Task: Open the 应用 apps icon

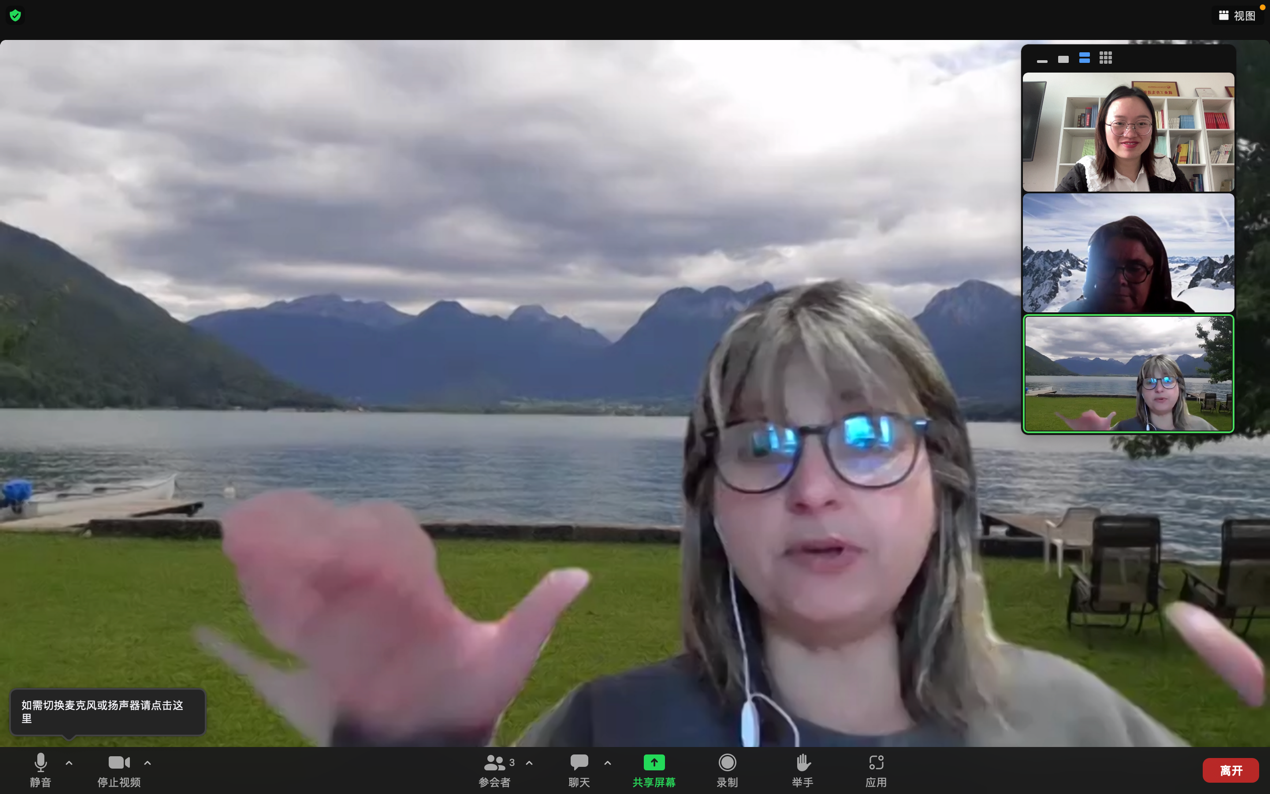Action: [876, 763]
